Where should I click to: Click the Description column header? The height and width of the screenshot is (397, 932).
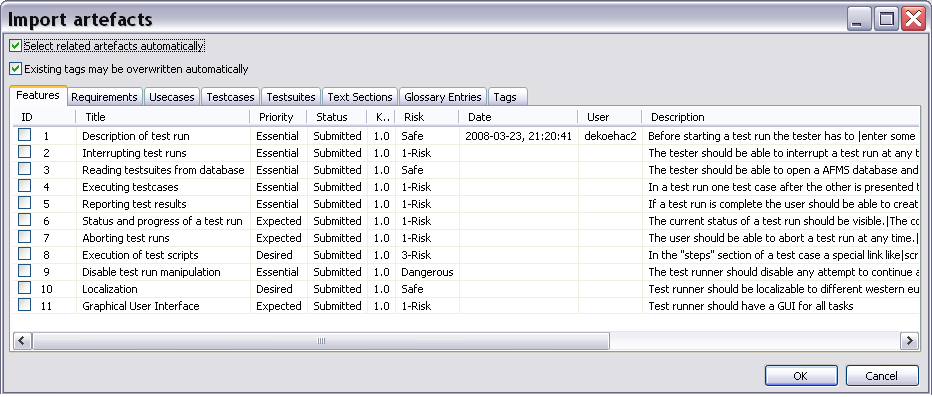[780, 117]
